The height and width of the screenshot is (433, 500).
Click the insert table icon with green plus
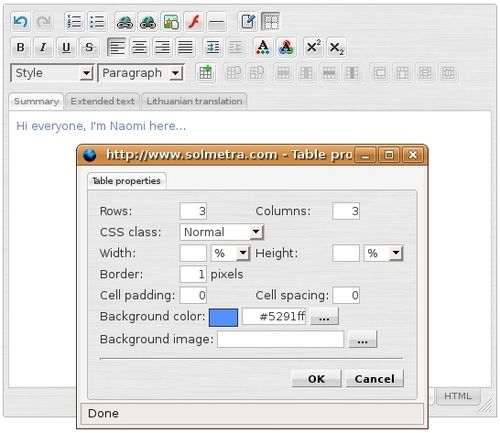pos(206,73)
